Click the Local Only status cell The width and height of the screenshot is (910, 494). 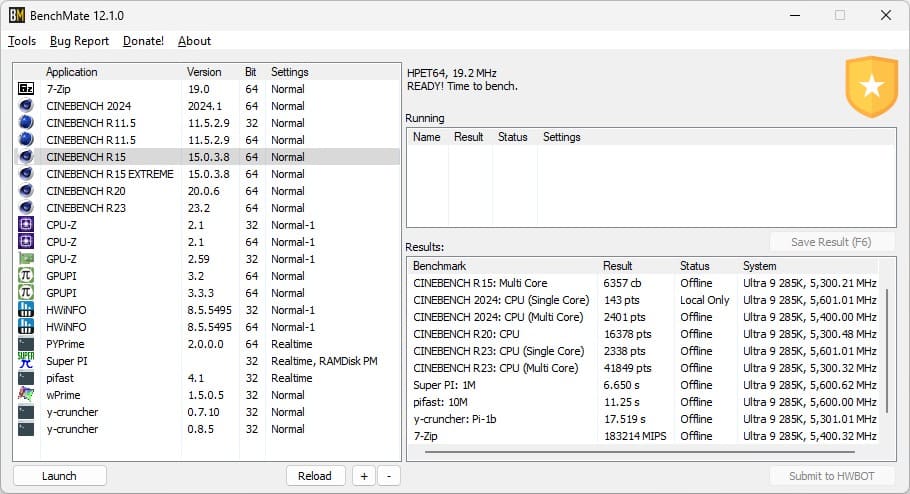tap(705, 300)
